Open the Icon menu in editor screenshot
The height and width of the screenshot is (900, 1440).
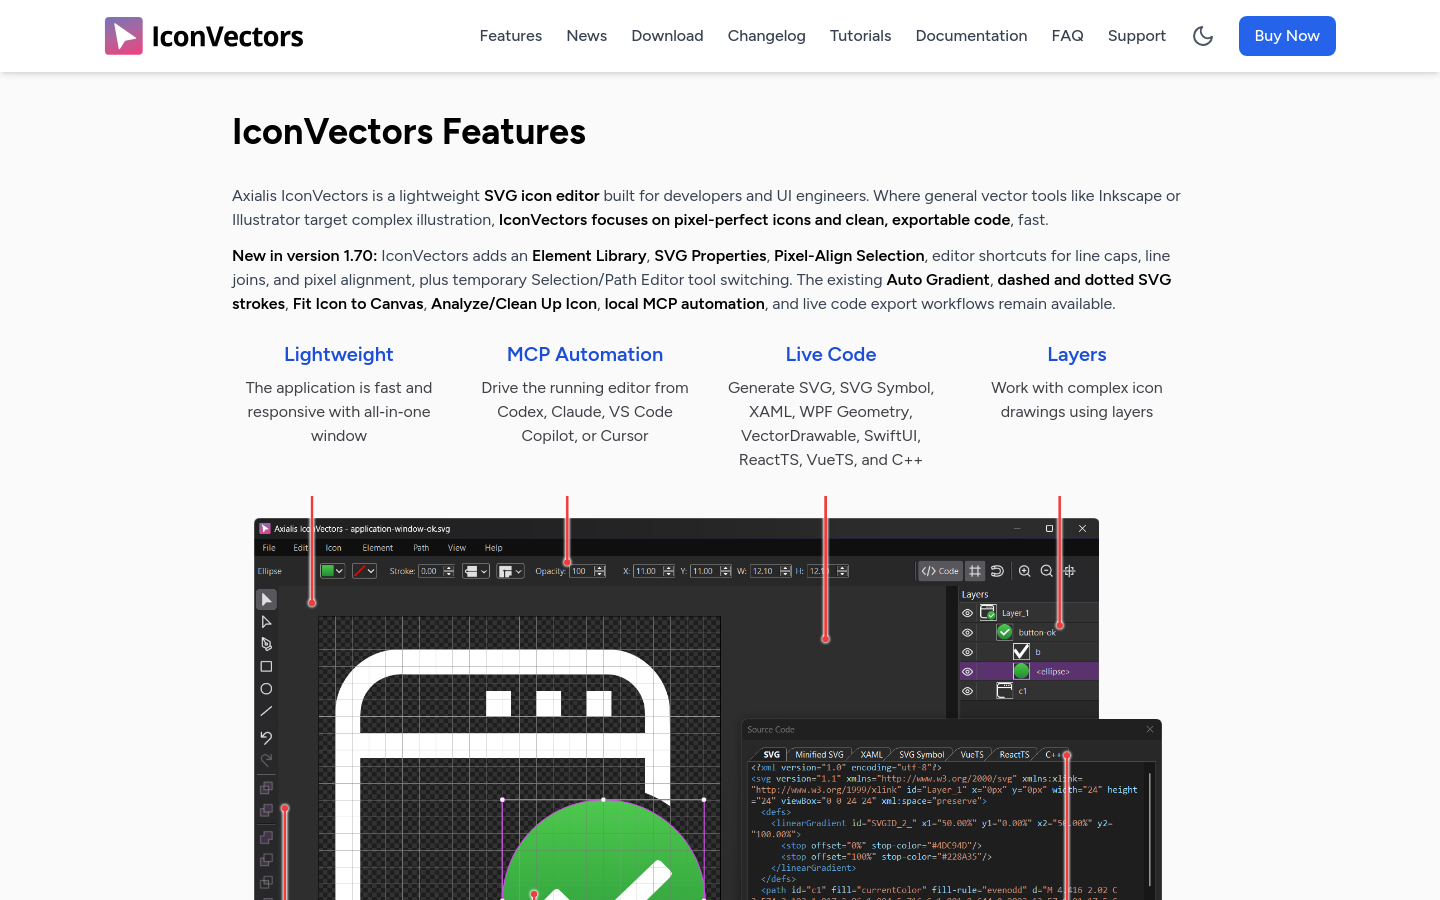point(334,548)
